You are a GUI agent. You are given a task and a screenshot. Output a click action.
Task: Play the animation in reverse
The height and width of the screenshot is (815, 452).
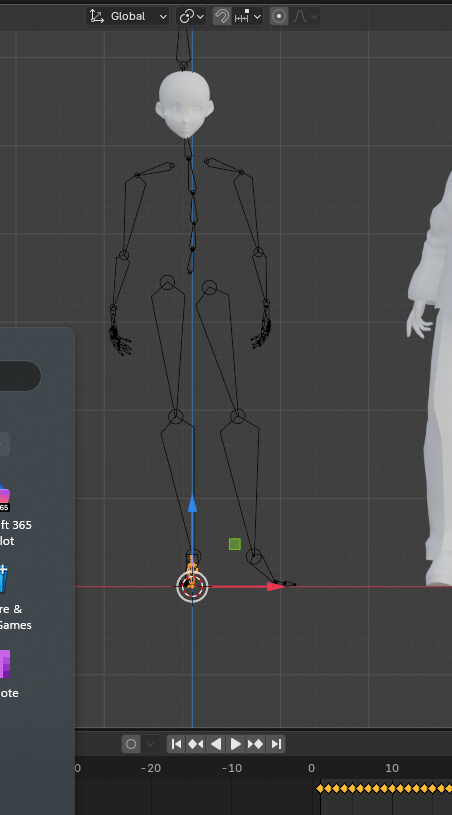click(x=216, y=744)
